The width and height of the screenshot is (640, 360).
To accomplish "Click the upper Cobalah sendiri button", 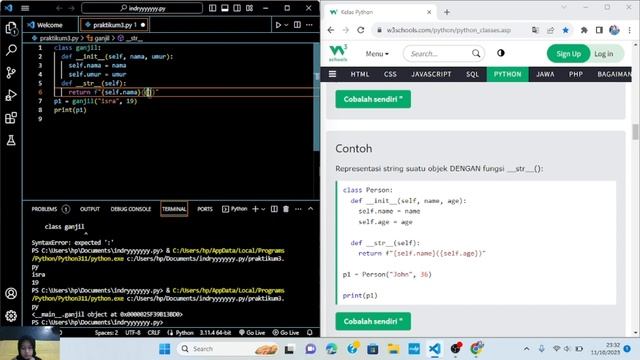I will coord(373,99).
